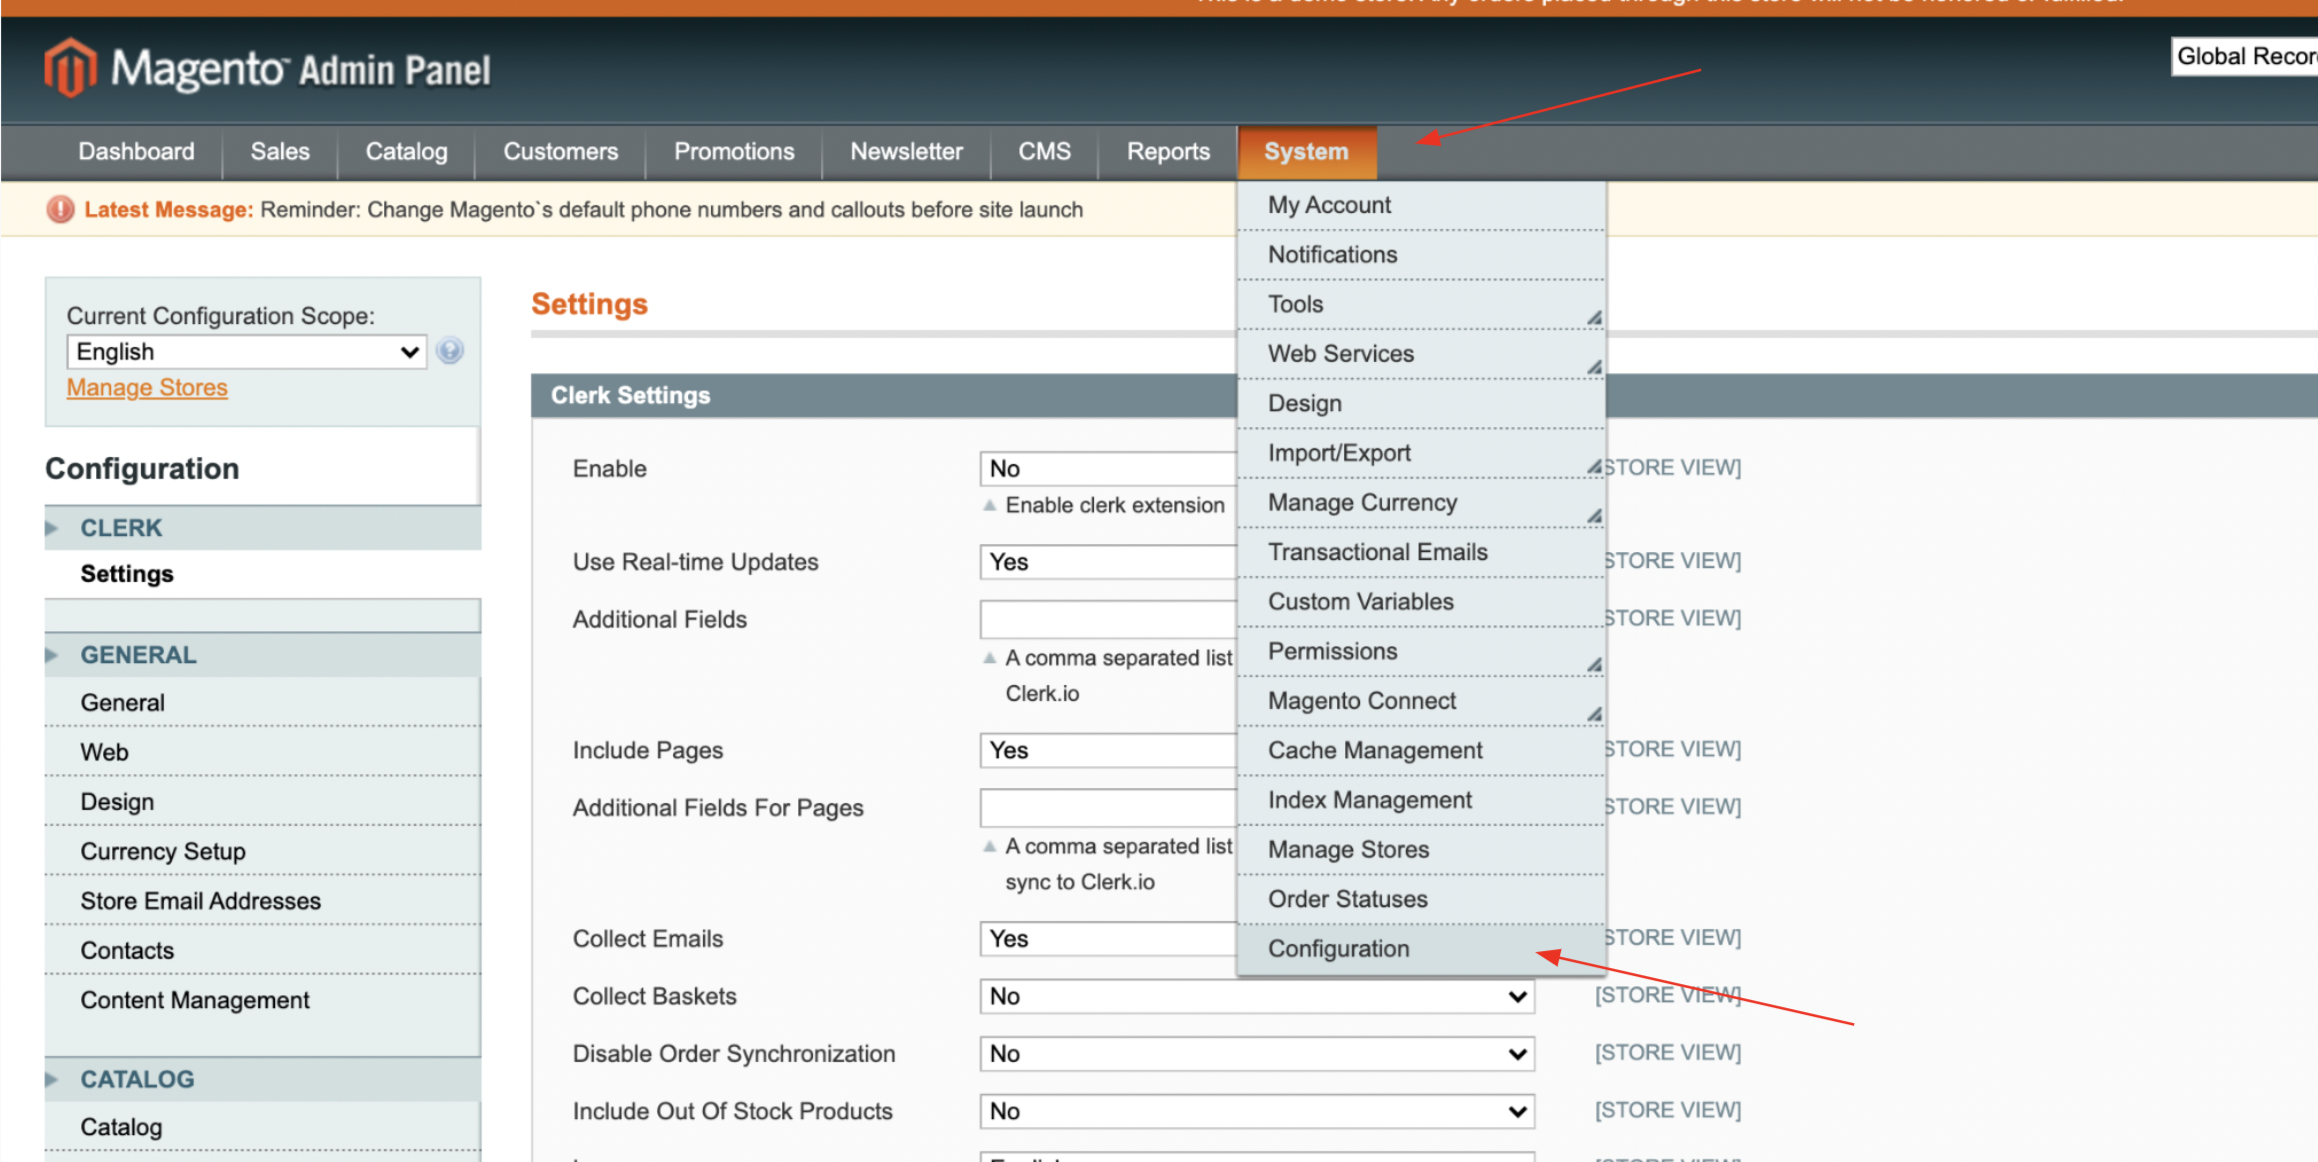2318x1162 pixels.
Task: Select Index Management menu entry
Action: point(1369,800)
